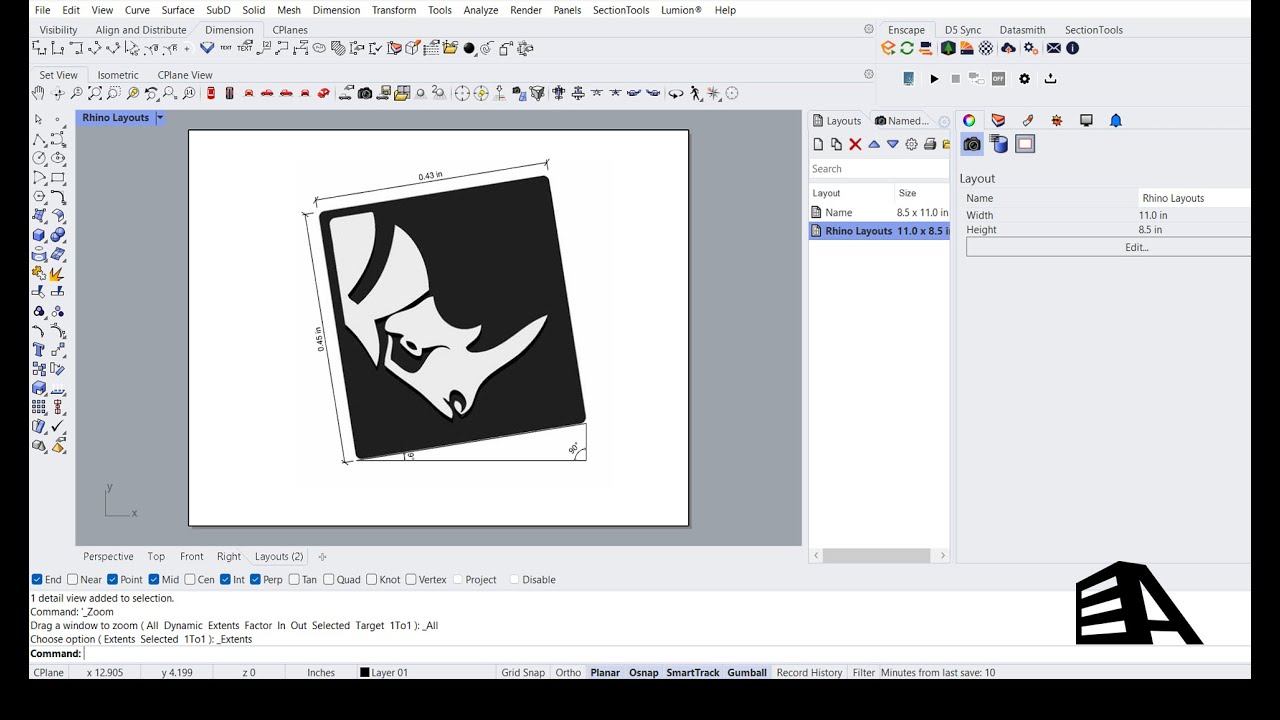1280x720 pixels.
Task: Add a new viewport tab with plus icon
Action: pyautogui.click(x=322, y=557)
